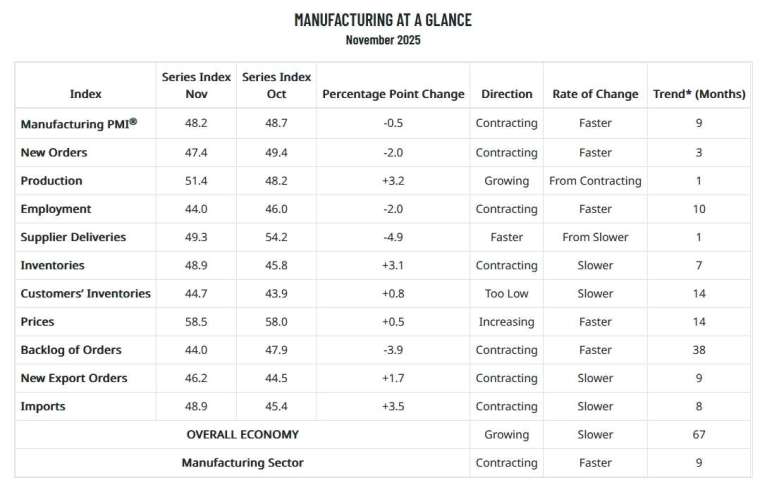This screenshot has height=485, width=760.
Task: Click the 'OVERALL ECONOMY' summary row label
Action: coord(242,434)
